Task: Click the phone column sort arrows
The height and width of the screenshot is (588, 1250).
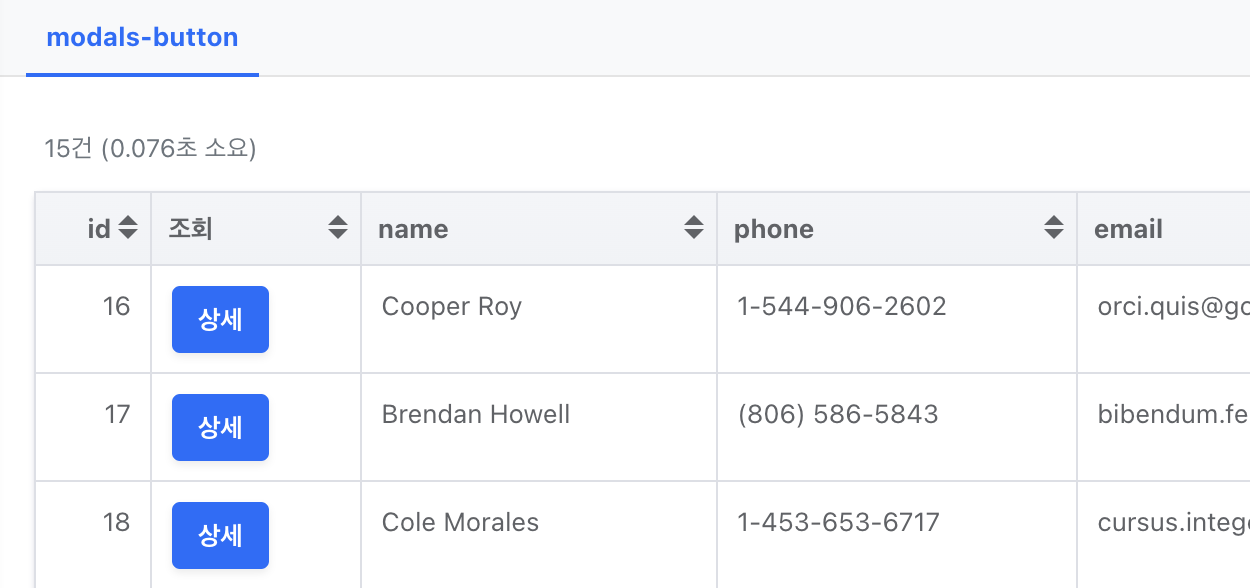Action: 1054,228
